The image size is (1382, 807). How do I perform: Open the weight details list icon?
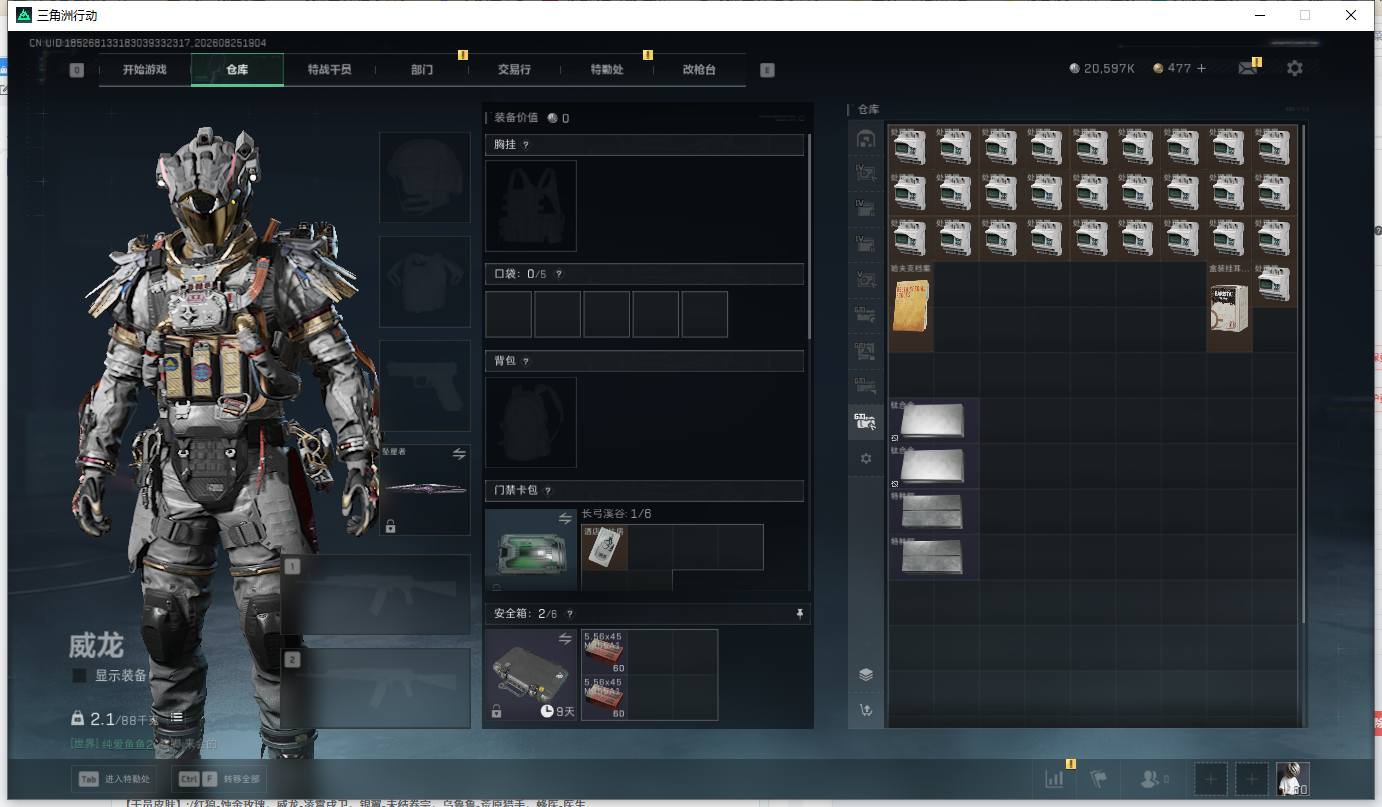[x=176, y=717]
